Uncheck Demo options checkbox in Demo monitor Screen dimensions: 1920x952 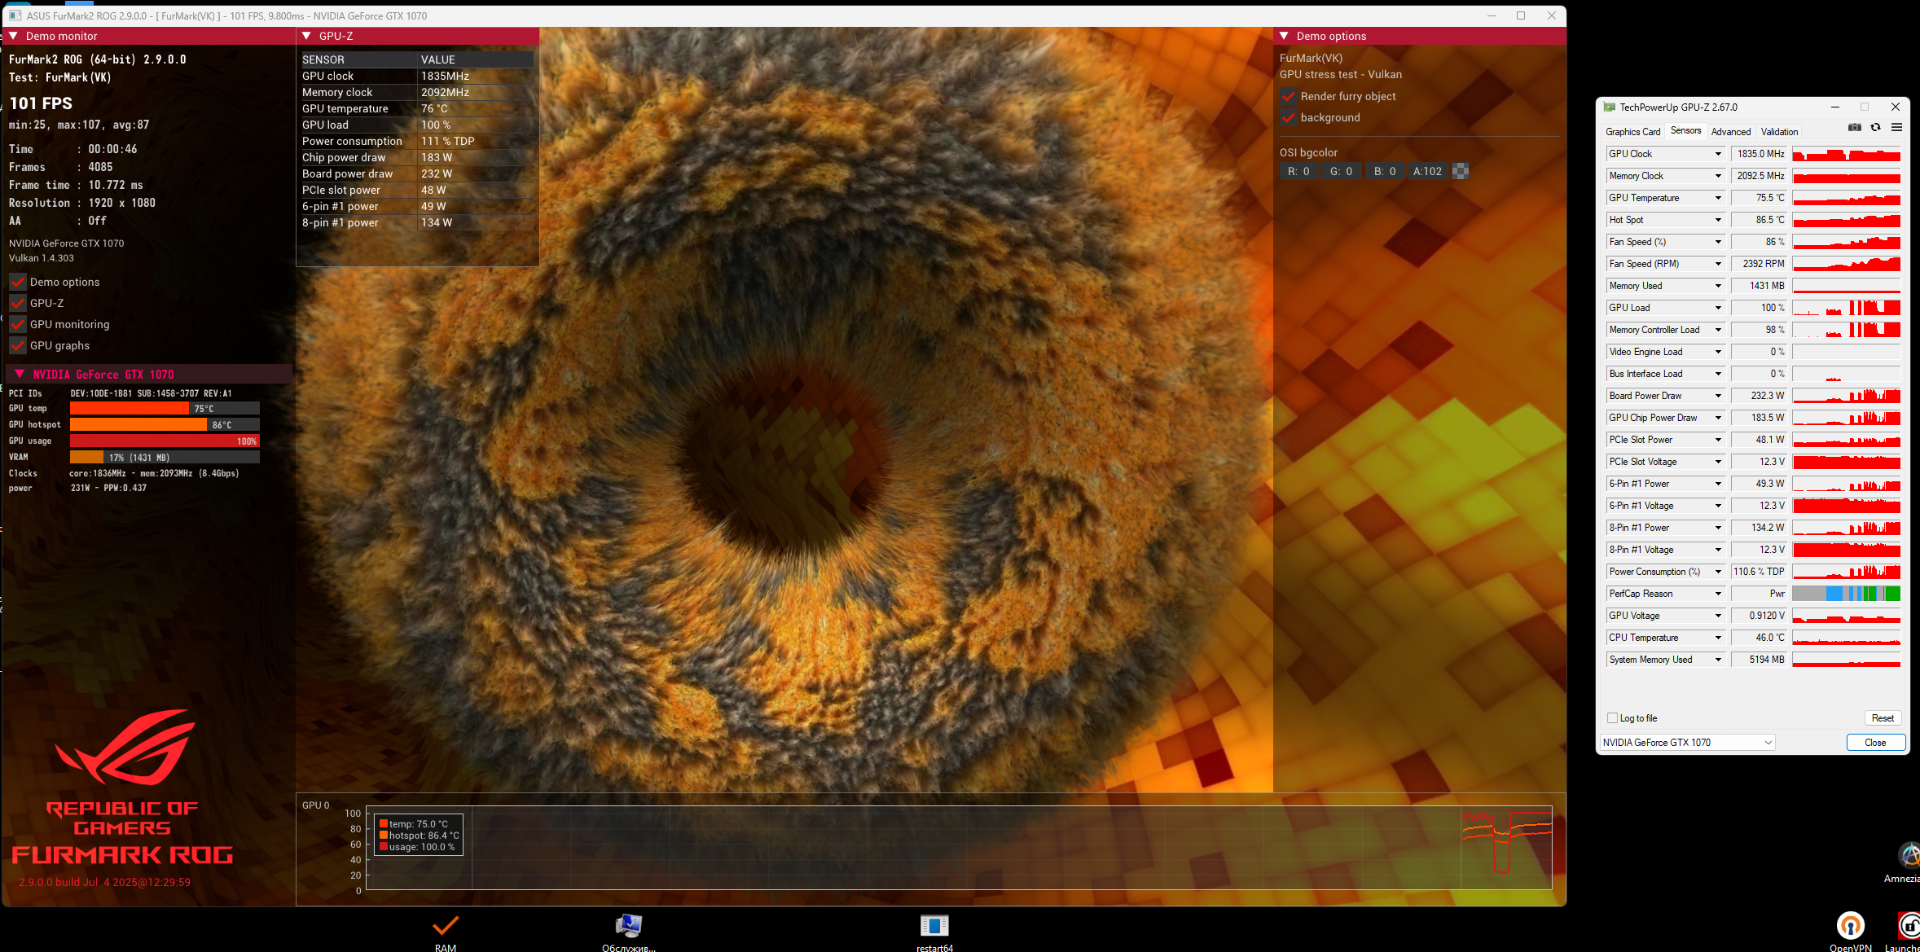point(18,282)
